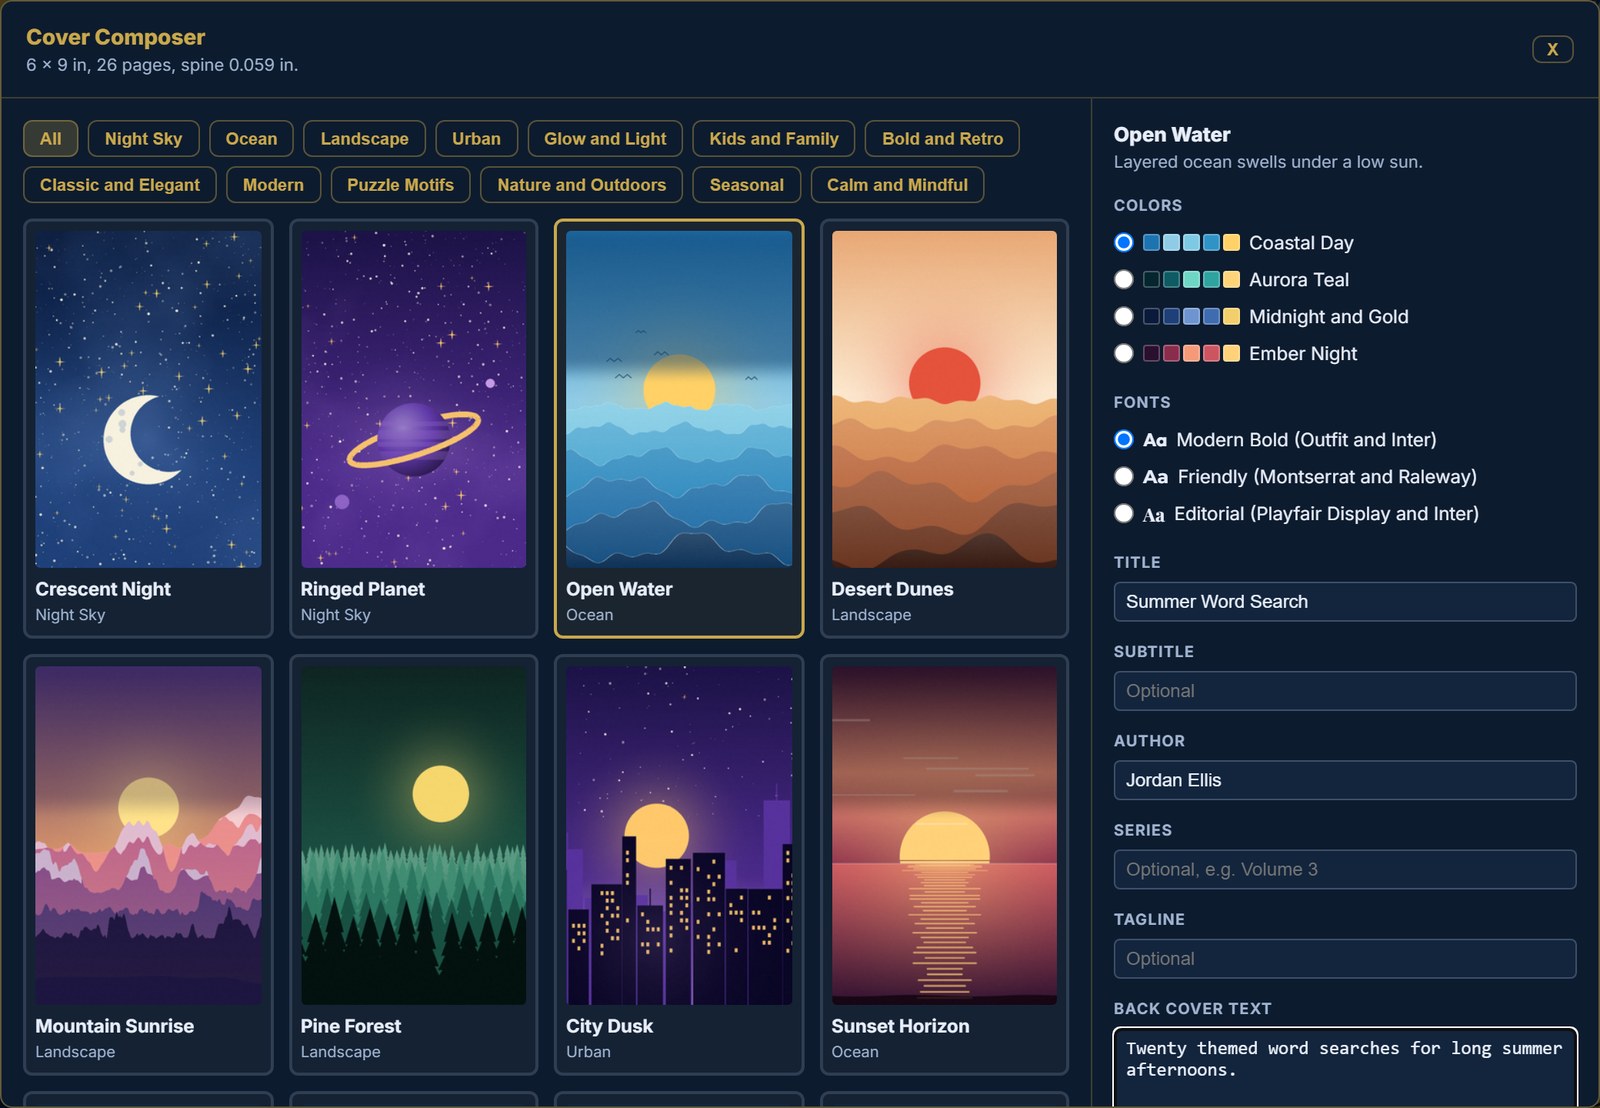This screenshot has height=1108, width=1600.
Task: Select Editorial Playfair Display font option
Action: [1124, 514]
